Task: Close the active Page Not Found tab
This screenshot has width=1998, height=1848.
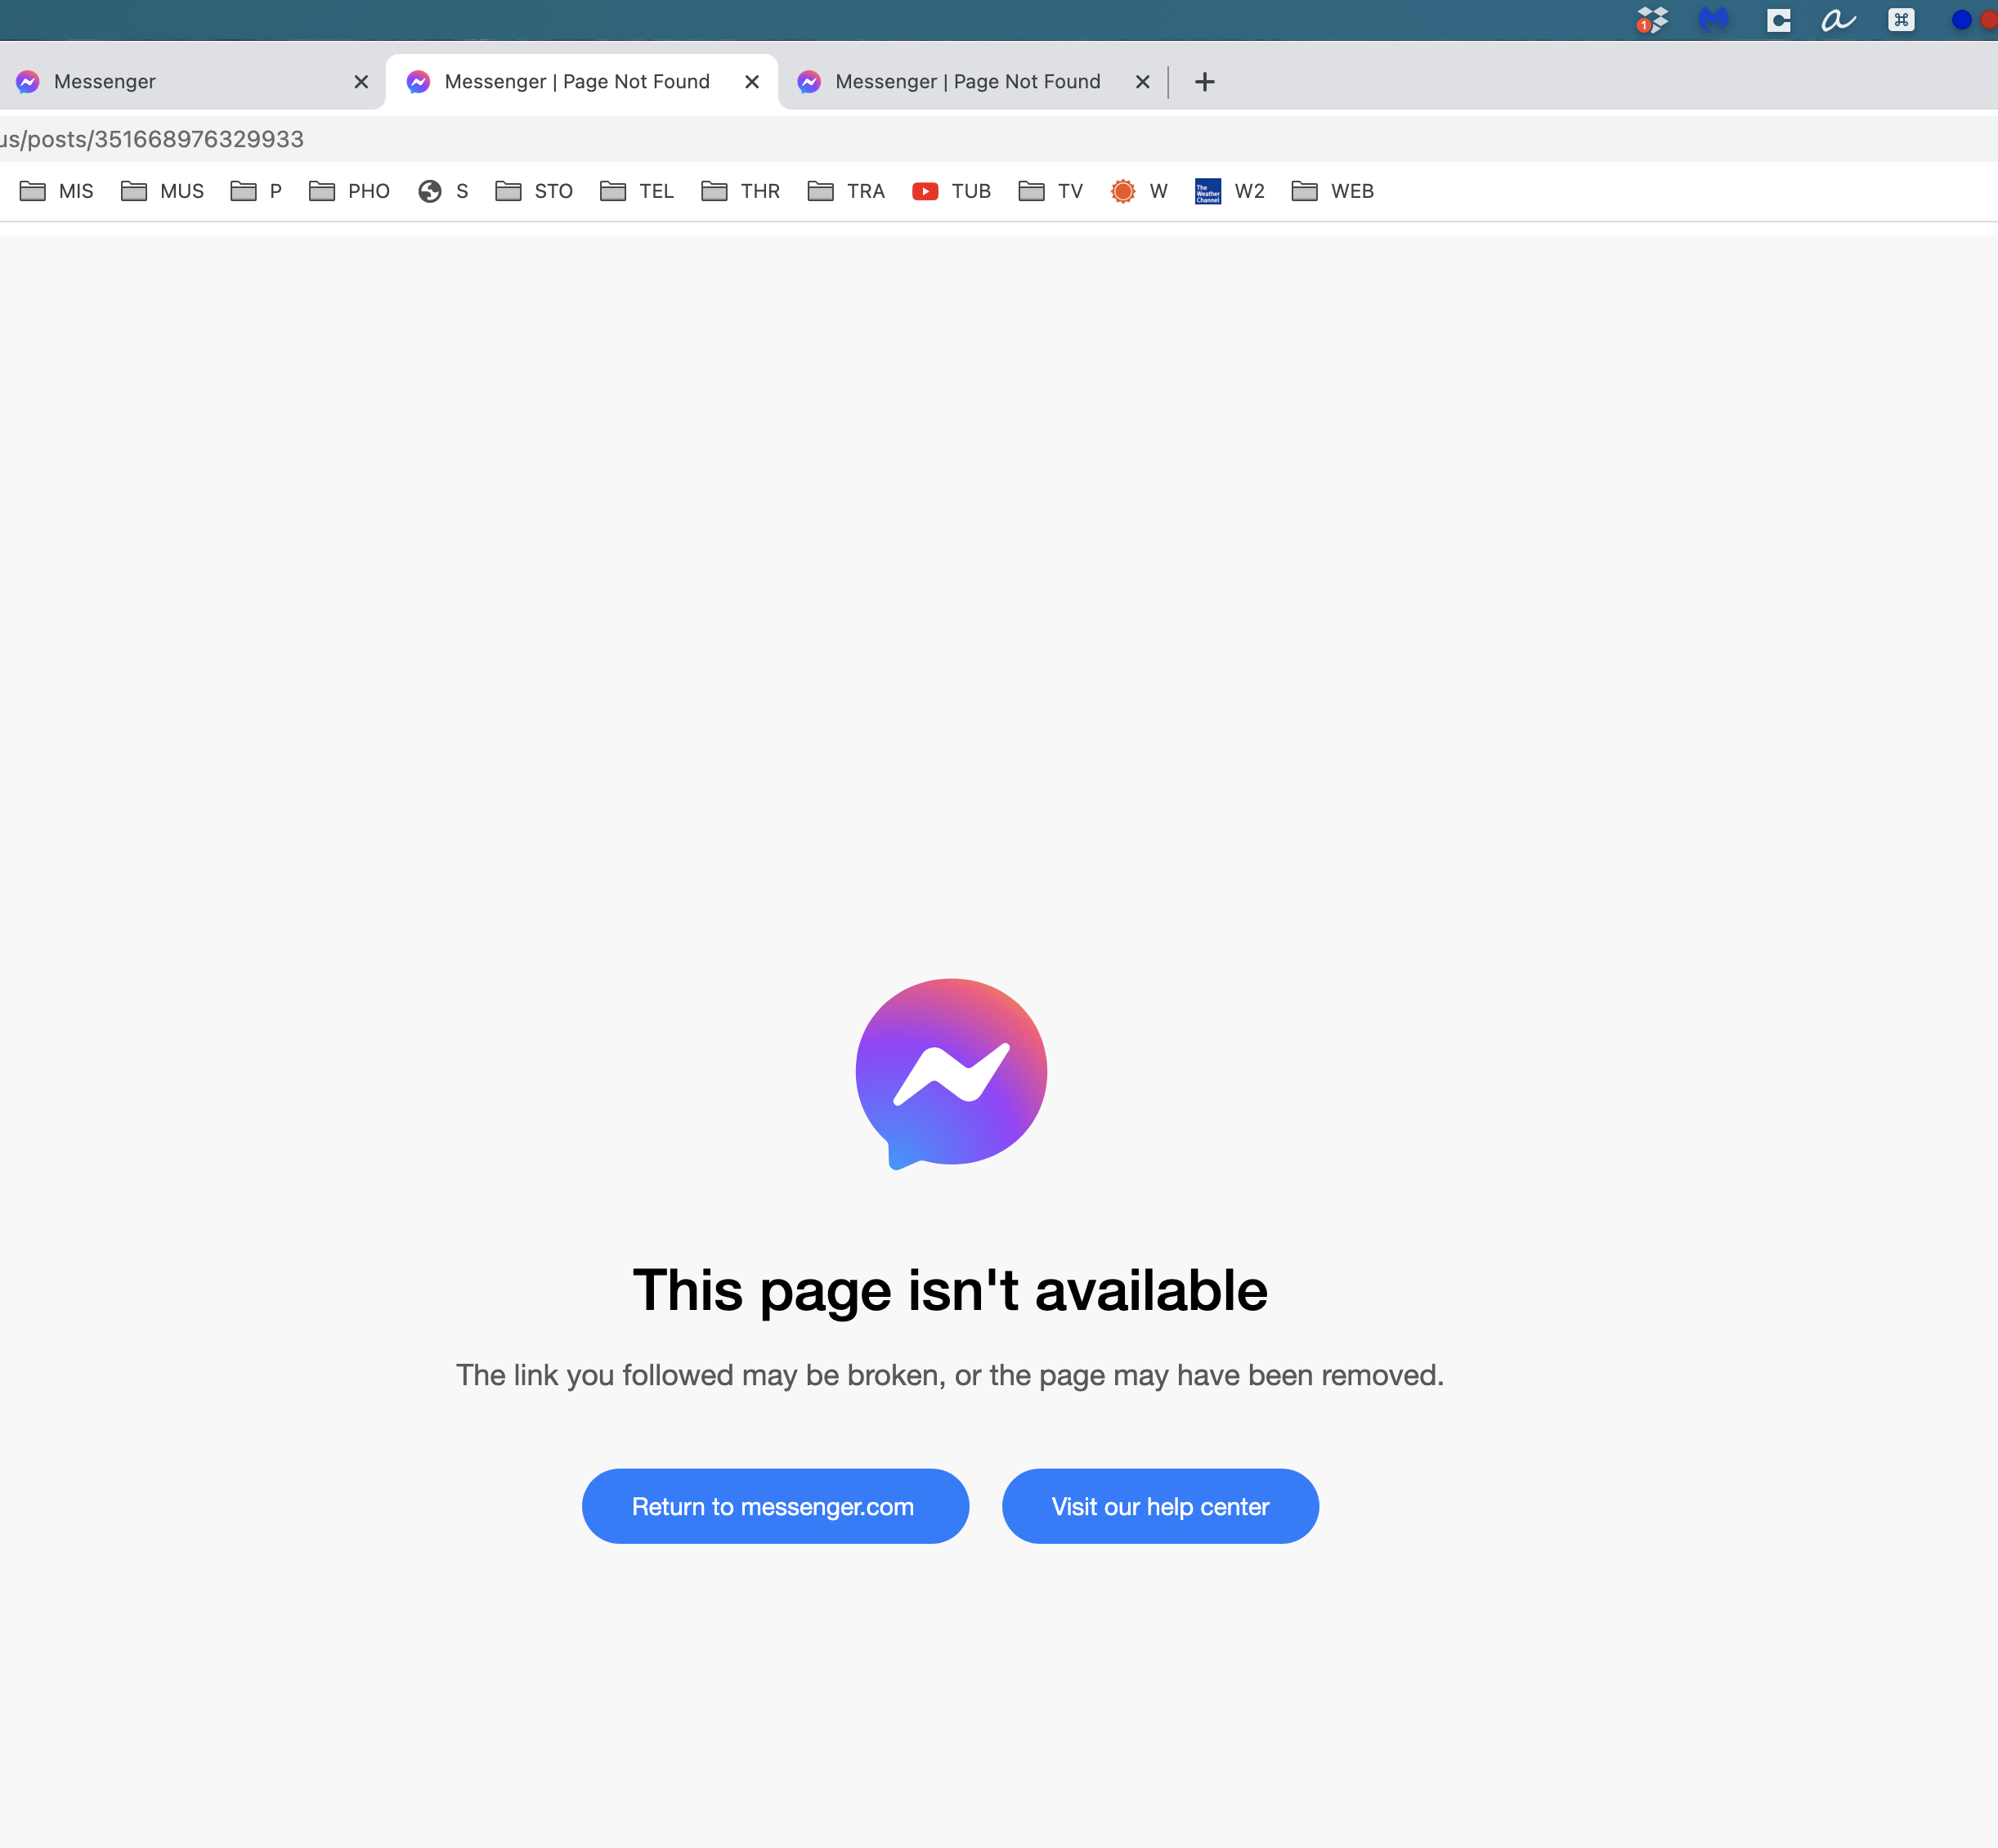Action: pyautogui.click(x=752, y=82)
